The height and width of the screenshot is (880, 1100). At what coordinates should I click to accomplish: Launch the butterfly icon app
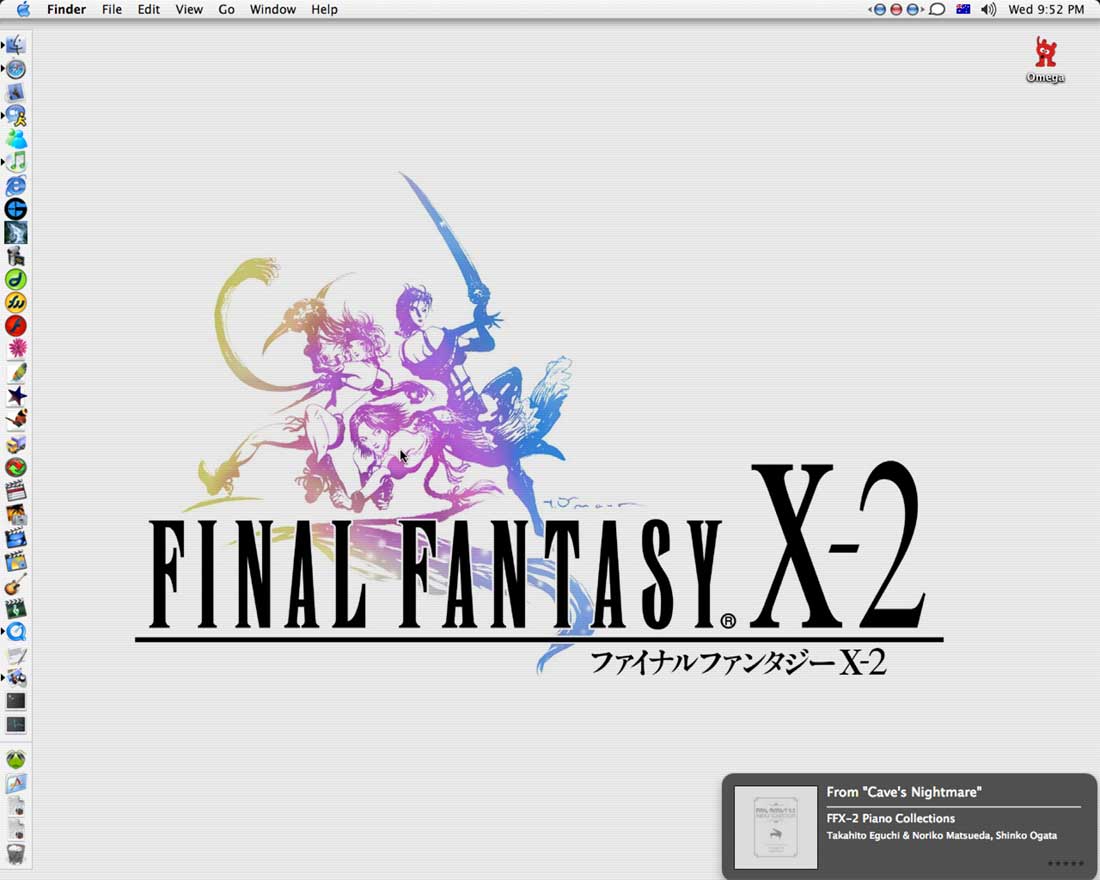click(x=15, y=420)
